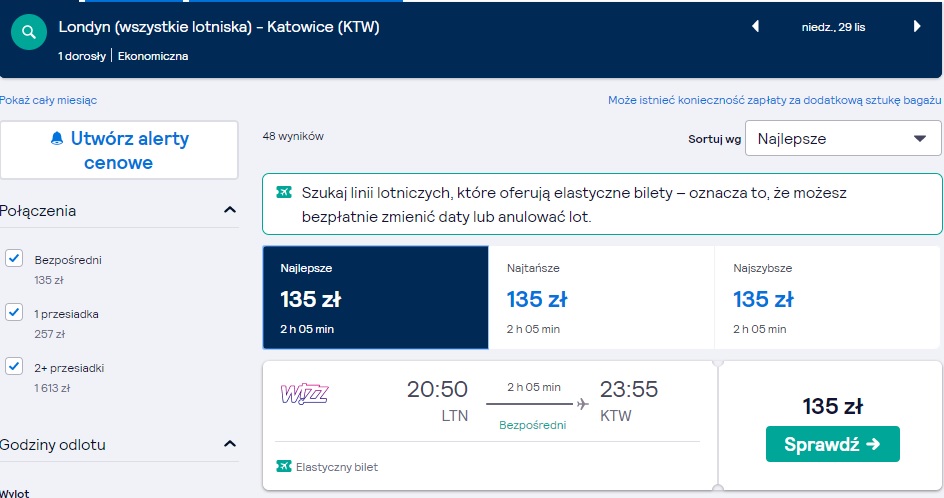Click the KTW arrival airport code
The height and width of the screenshot is (498, 944).
[615, 416]
